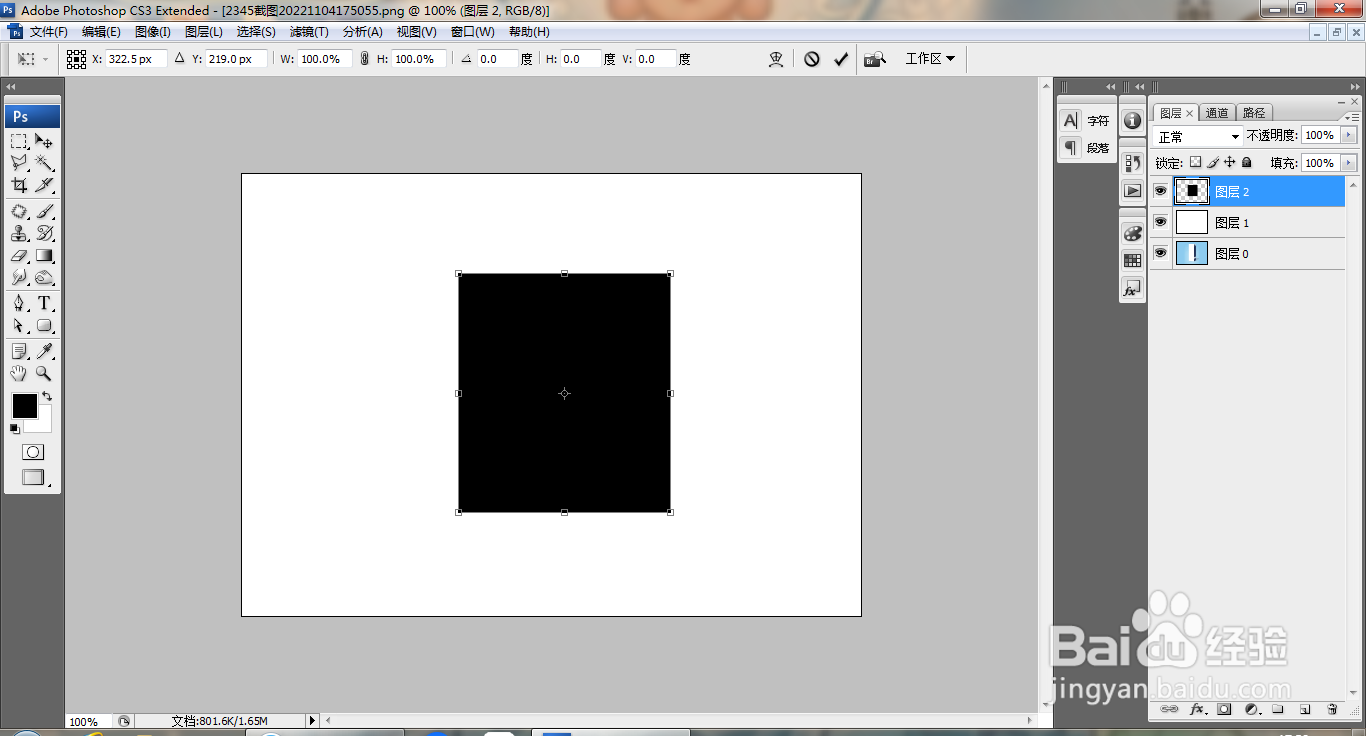This screenshot has height=736, width=1366.
Task: Hide layer 图层 2 eye icon
Action: pyautogui.click(x=1160, y=191)
